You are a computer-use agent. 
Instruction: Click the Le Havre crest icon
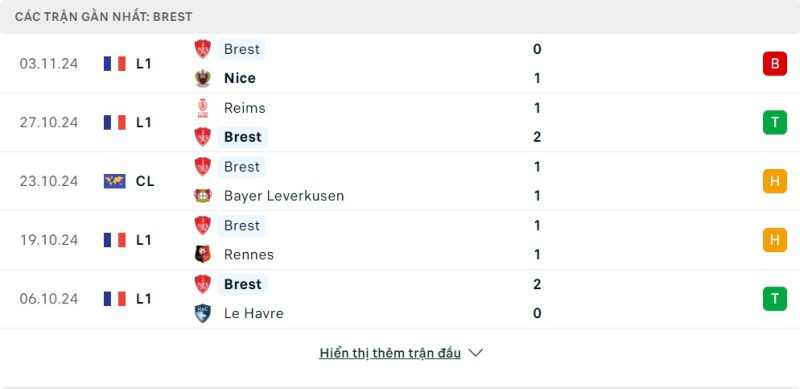(203, 313)
